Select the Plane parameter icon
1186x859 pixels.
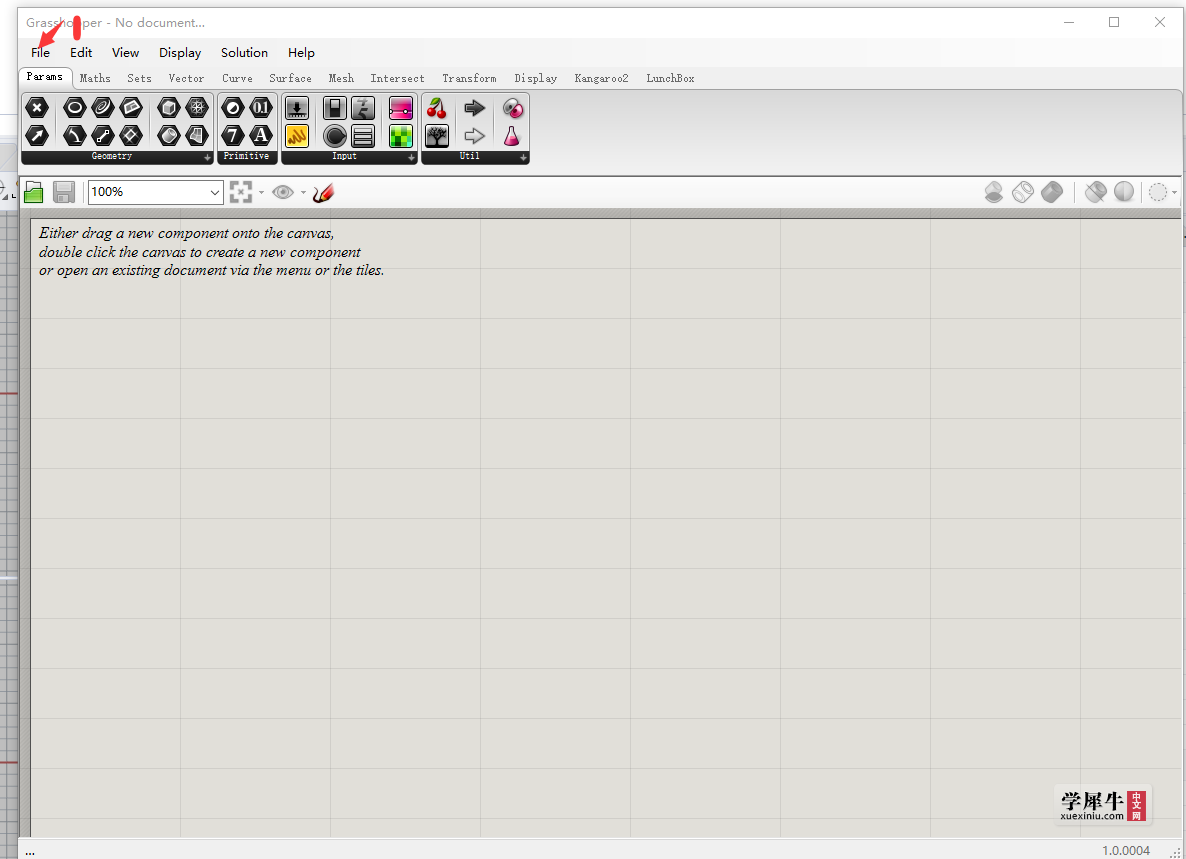coord(131,108)
